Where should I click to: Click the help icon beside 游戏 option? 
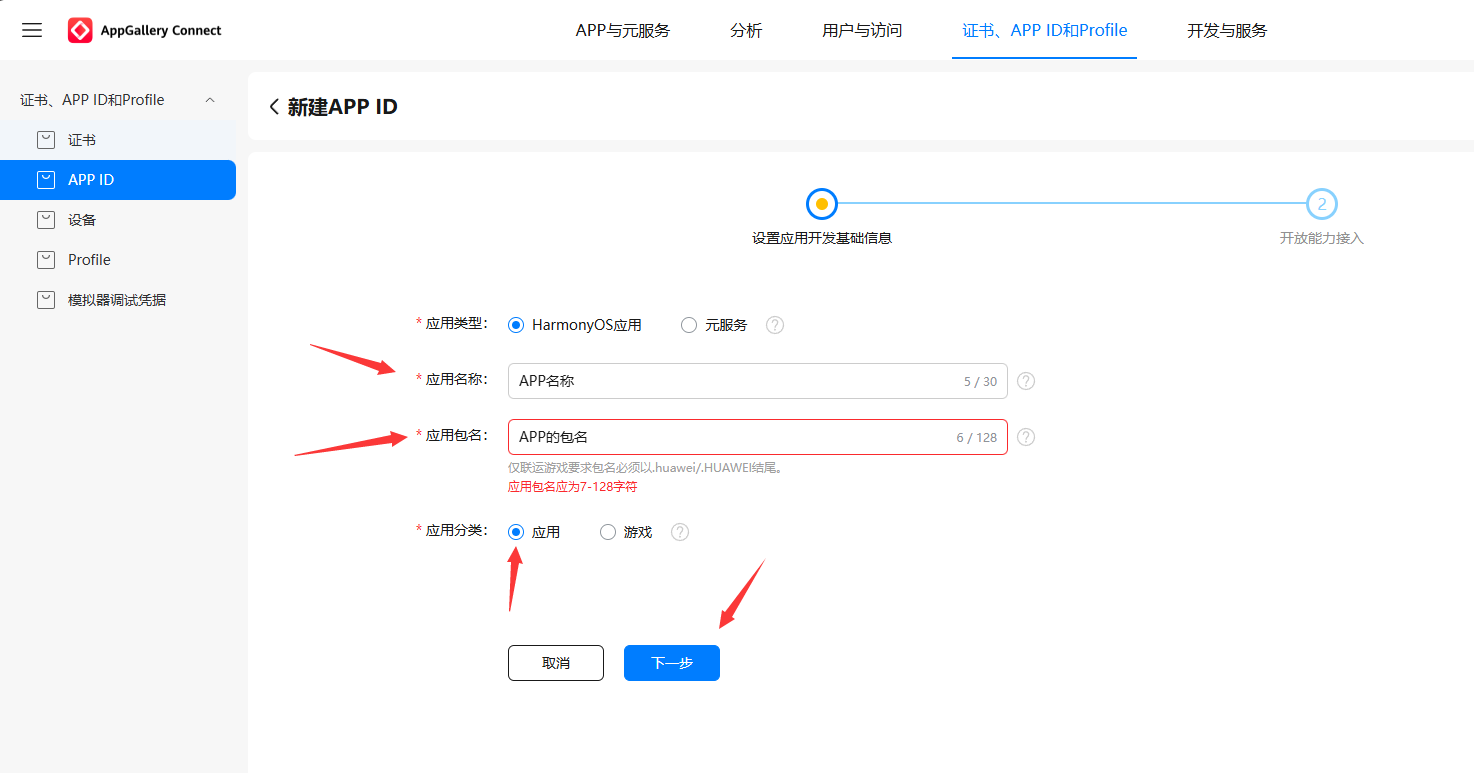coord(680,532)
